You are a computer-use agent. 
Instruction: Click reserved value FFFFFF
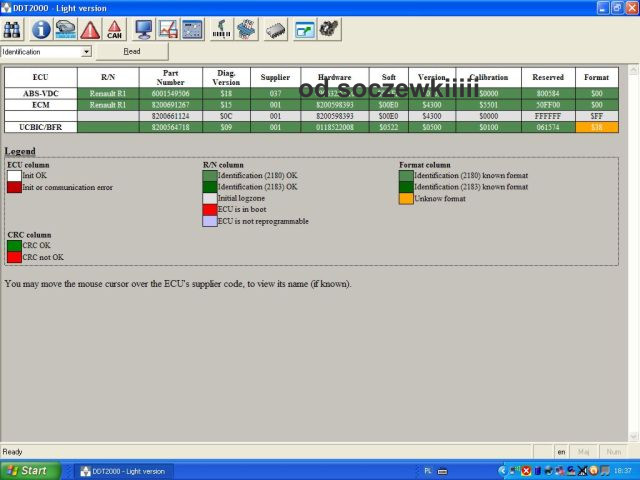[548, 116]
